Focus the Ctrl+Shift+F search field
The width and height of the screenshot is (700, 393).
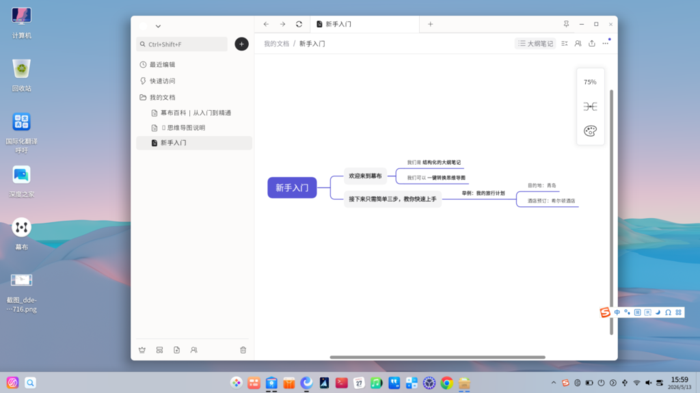182,44
